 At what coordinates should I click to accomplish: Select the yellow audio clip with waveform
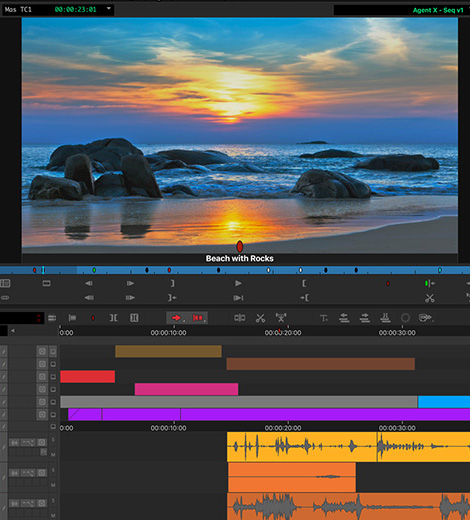(302, 447)
